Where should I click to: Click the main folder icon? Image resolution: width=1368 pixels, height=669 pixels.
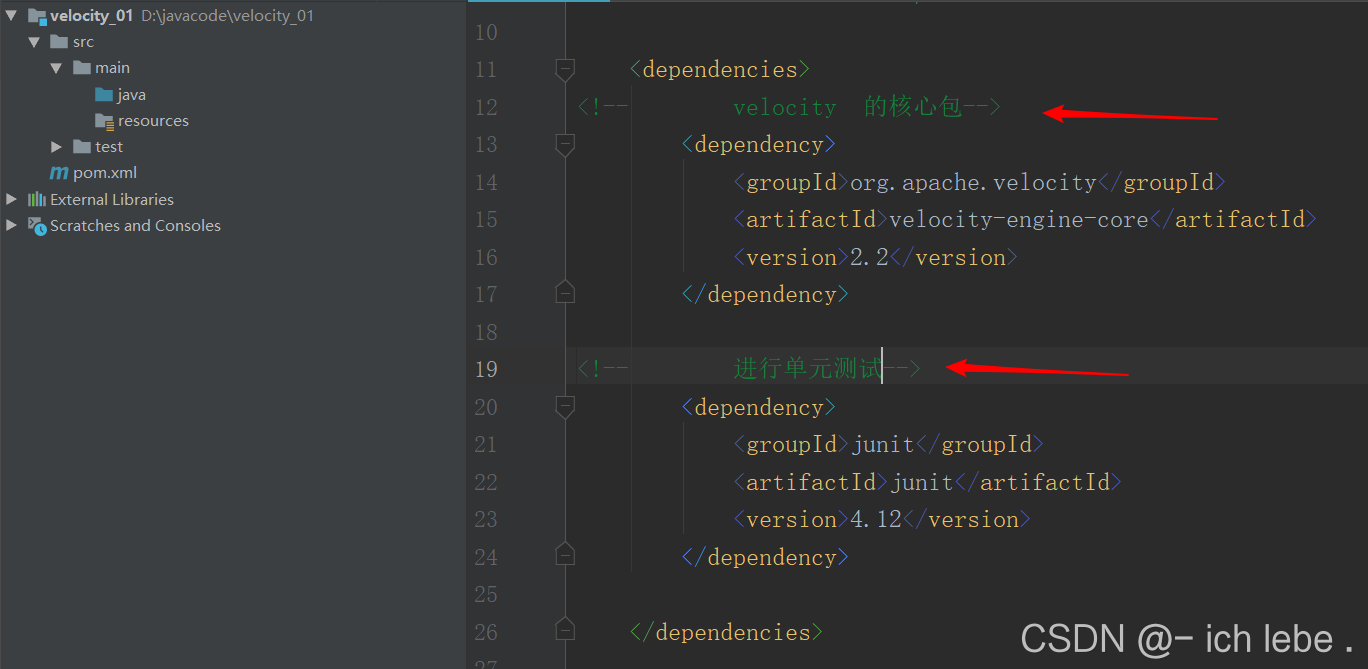pos(82,68)
